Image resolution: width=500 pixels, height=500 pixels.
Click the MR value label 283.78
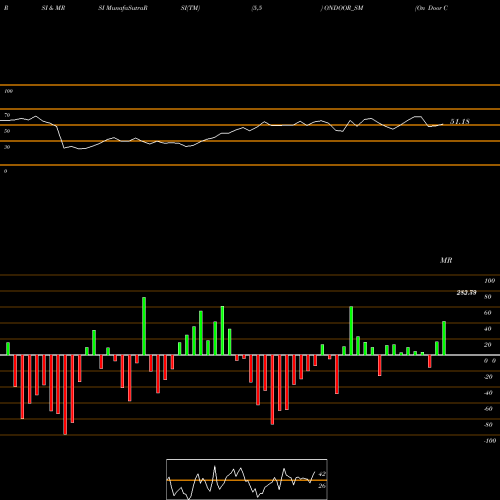point(466,293)
